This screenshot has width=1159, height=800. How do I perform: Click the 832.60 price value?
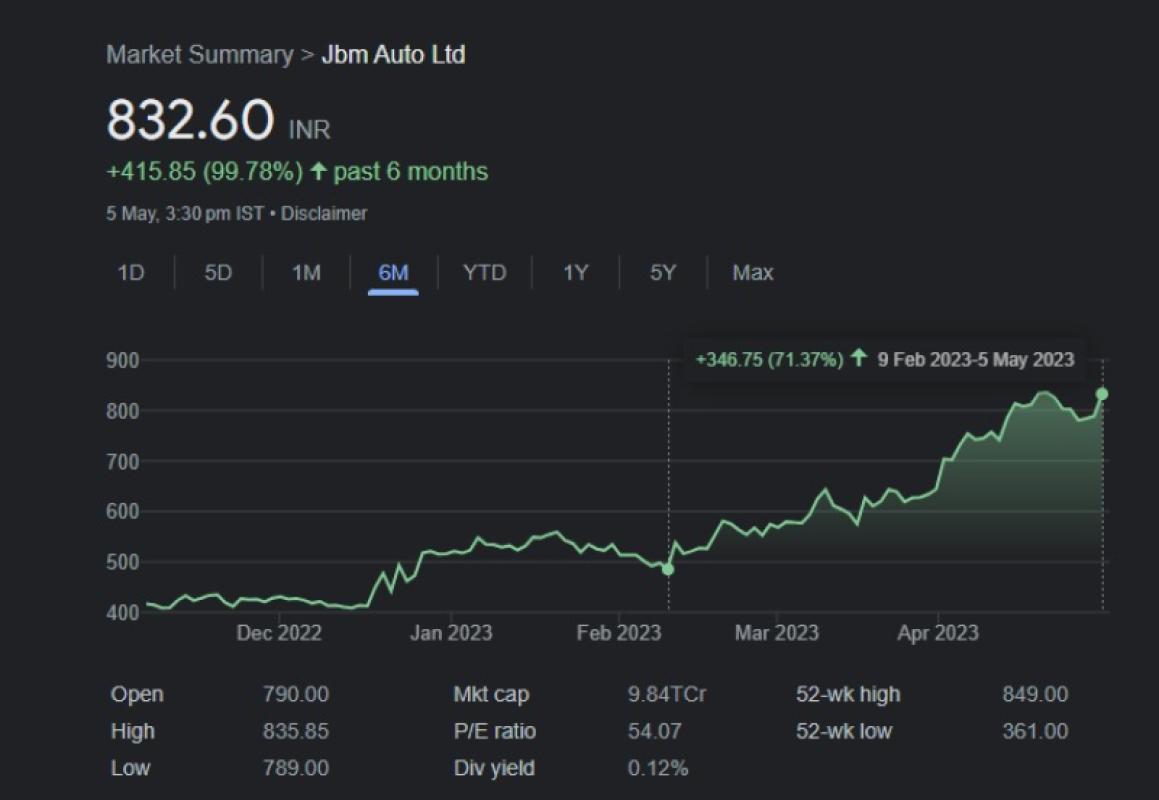[x=190, y=120]
